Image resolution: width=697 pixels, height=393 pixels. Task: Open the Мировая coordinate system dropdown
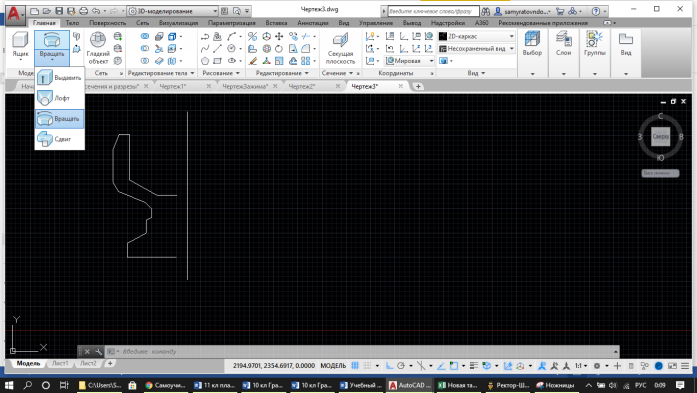pos(409,60)
